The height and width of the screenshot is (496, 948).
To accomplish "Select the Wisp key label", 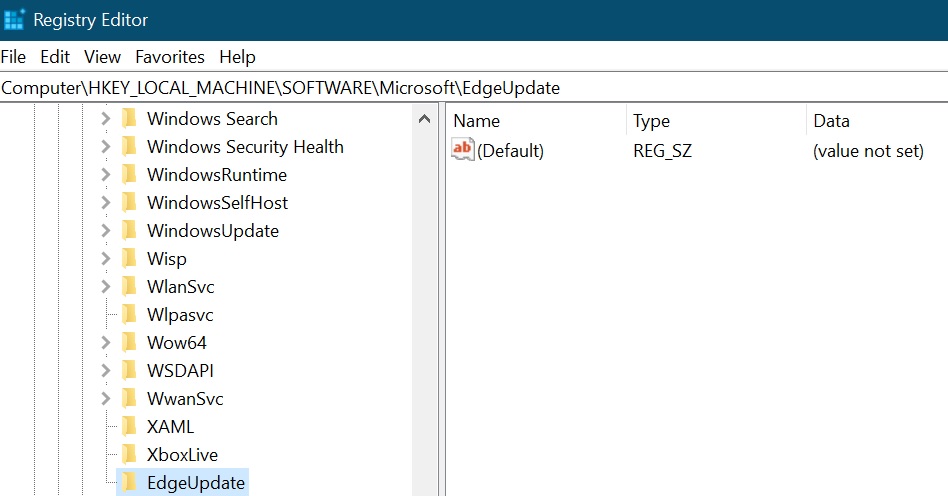I will (x=167, y=259).
